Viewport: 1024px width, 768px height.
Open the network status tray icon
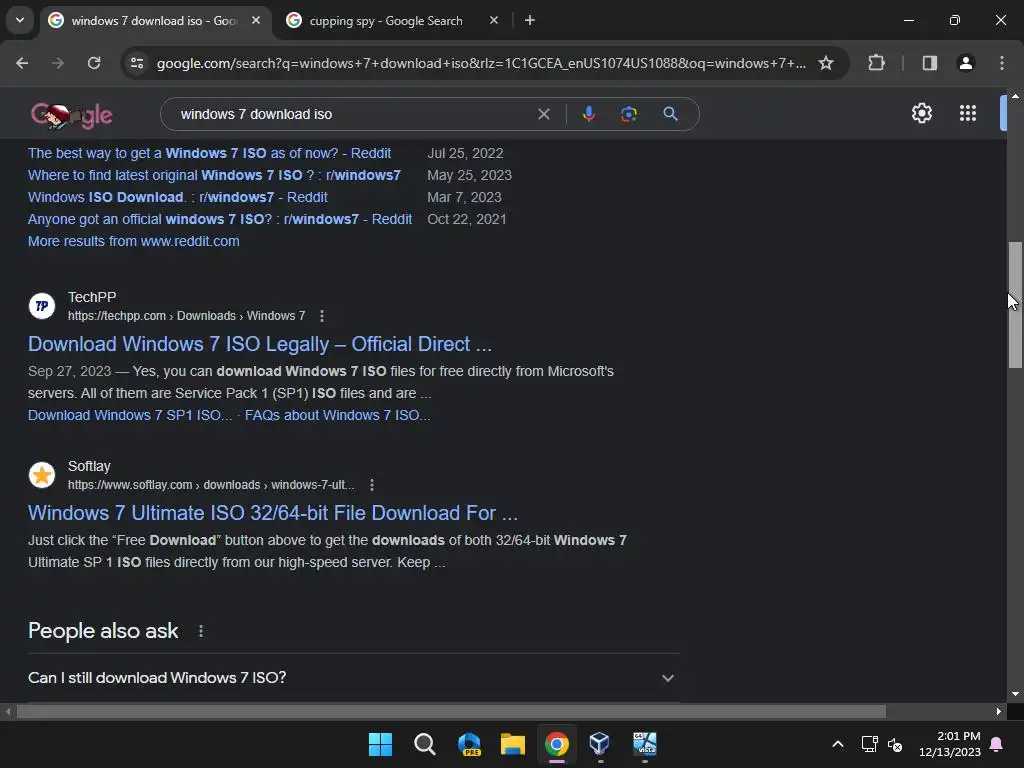[x=869, y=744]
